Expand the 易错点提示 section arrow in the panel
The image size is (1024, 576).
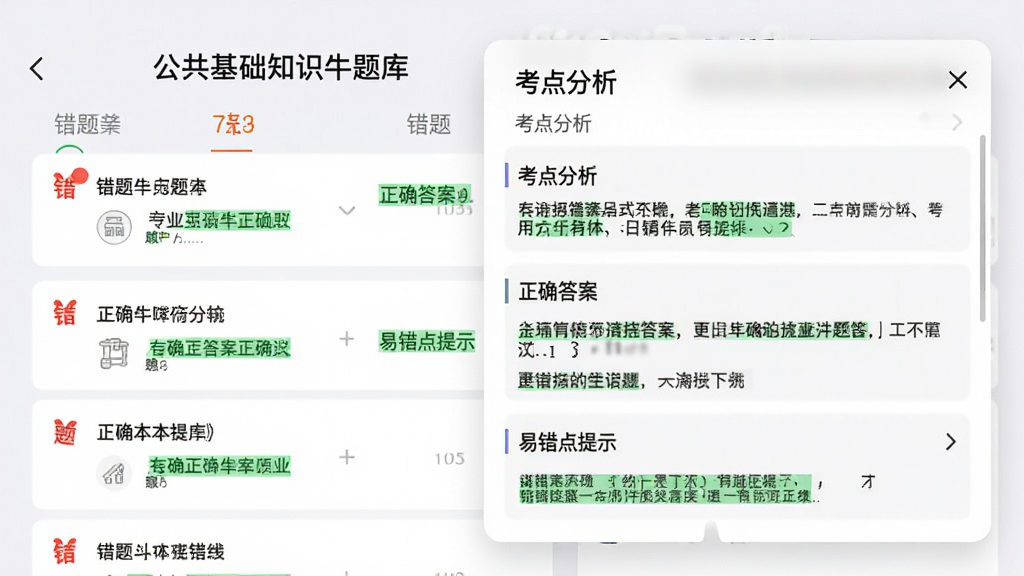pyautogui.click(x=951, y=442)
